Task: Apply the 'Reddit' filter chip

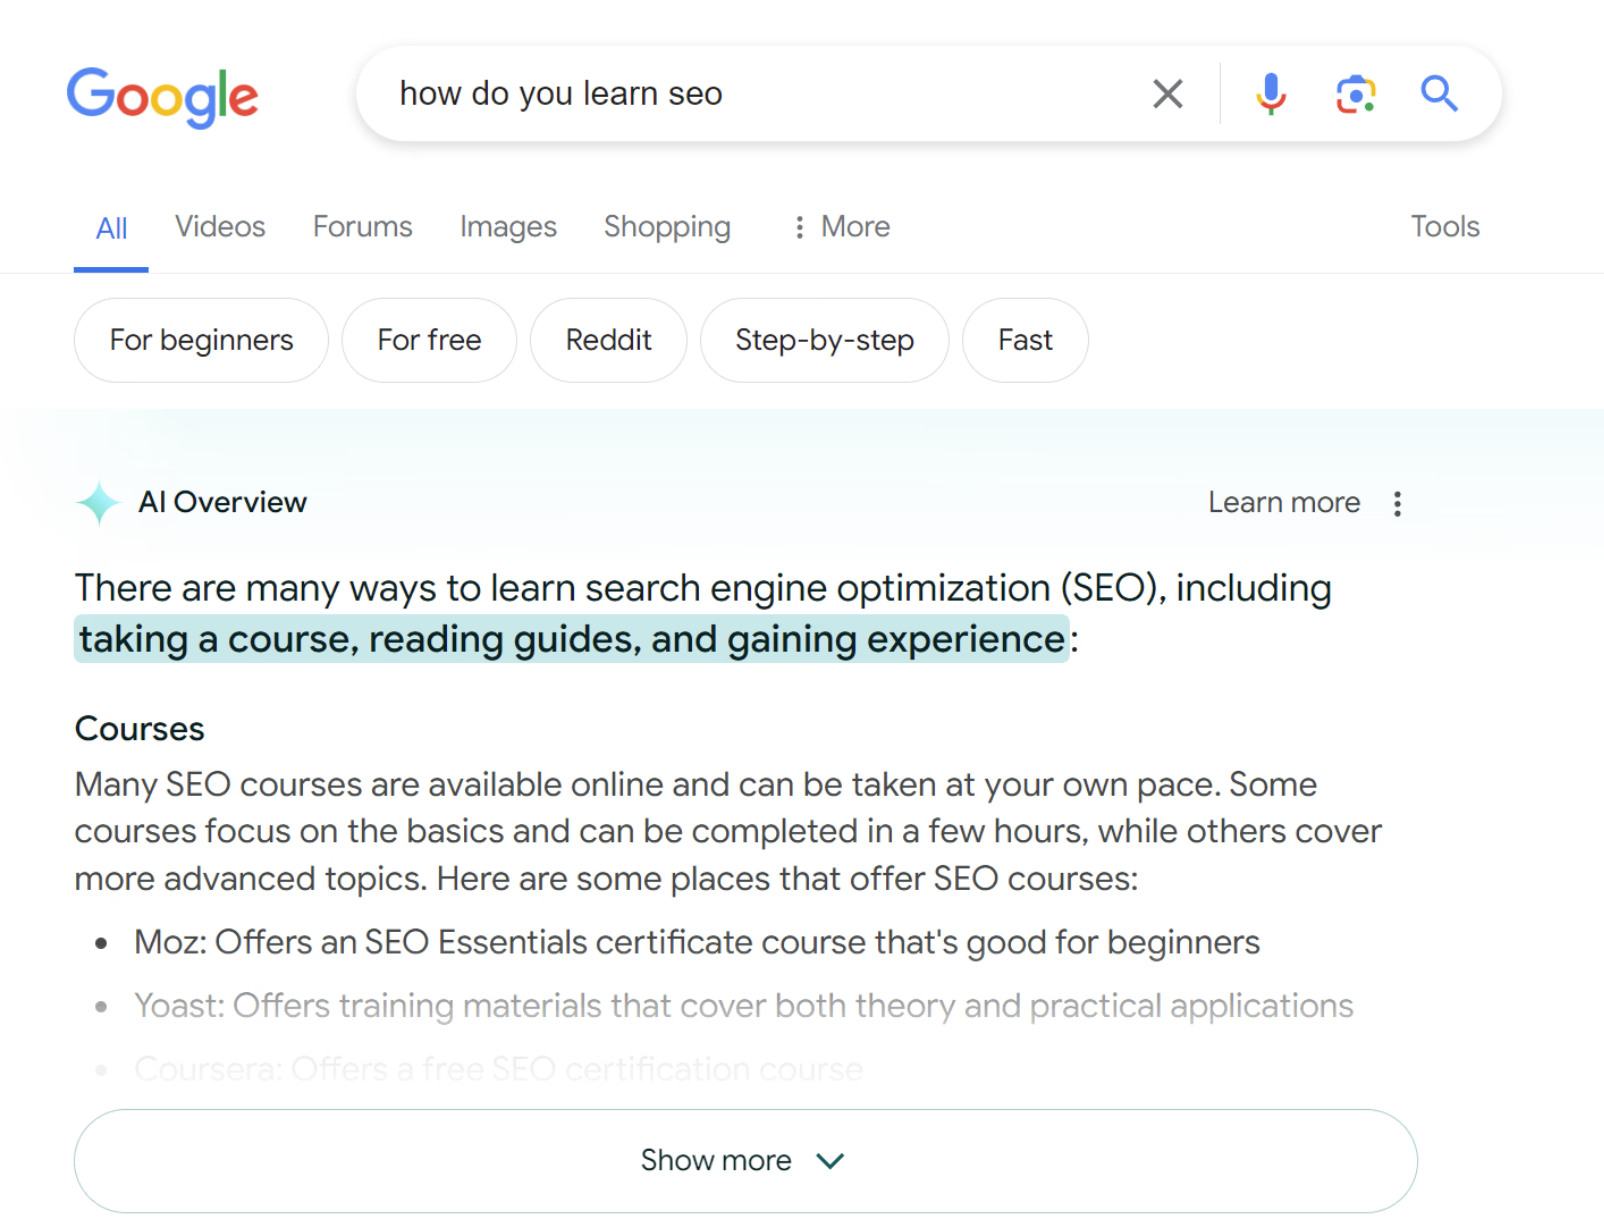Action: (x=608, y=340)
